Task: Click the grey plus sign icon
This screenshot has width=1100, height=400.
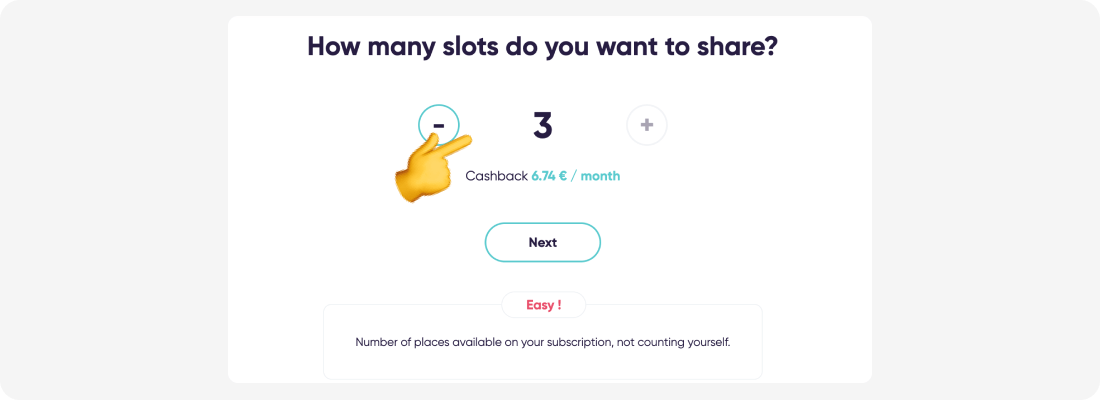Action: (647, 125)
